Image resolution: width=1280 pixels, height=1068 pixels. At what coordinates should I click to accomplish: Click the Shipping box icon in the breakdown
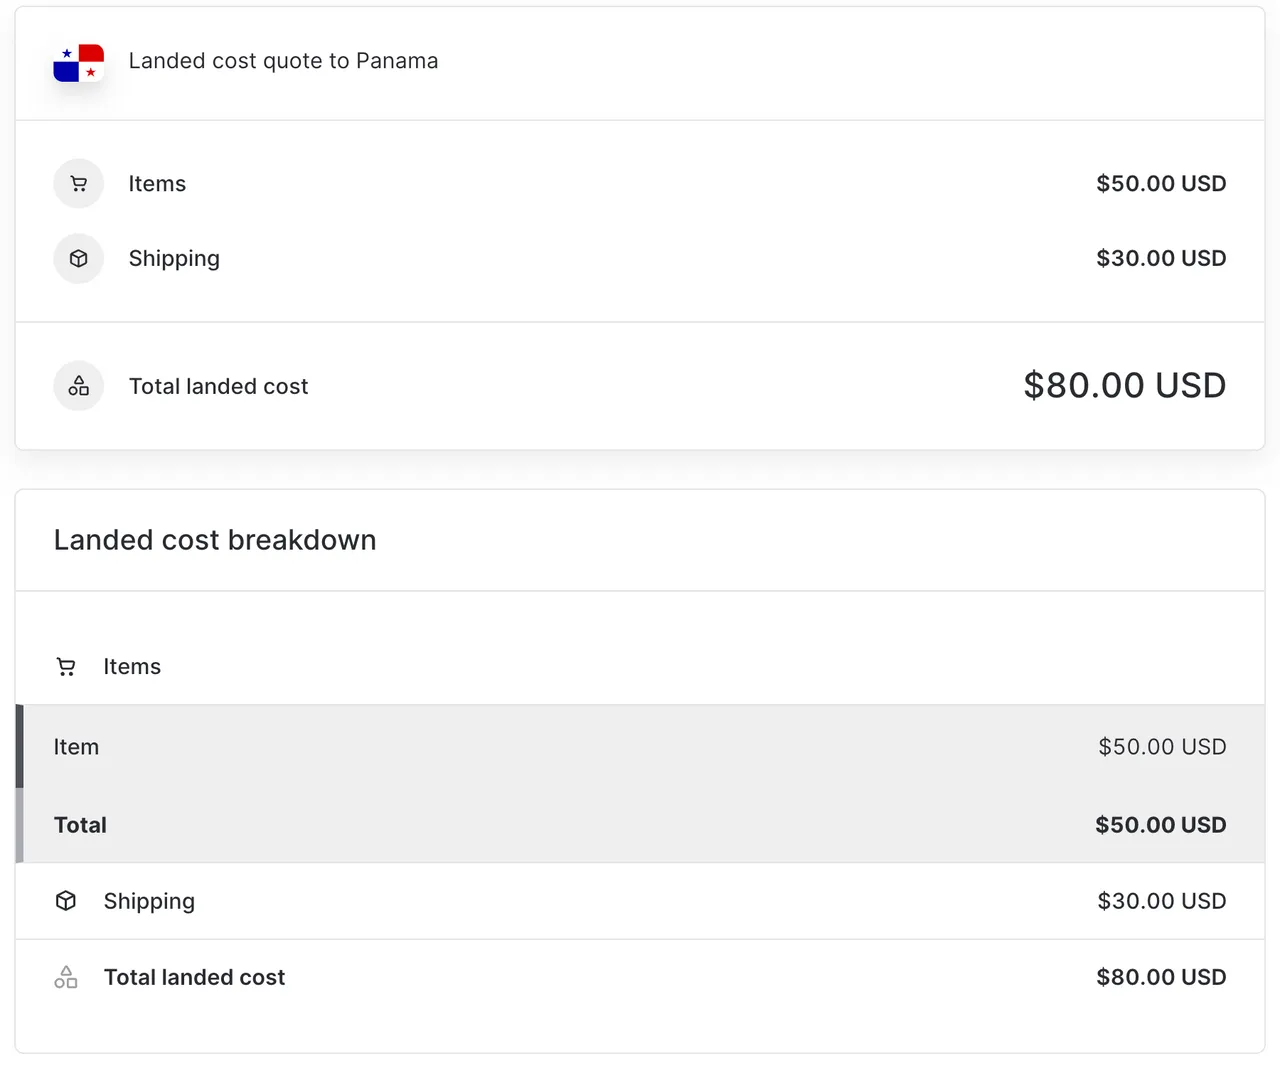point(66,901)
